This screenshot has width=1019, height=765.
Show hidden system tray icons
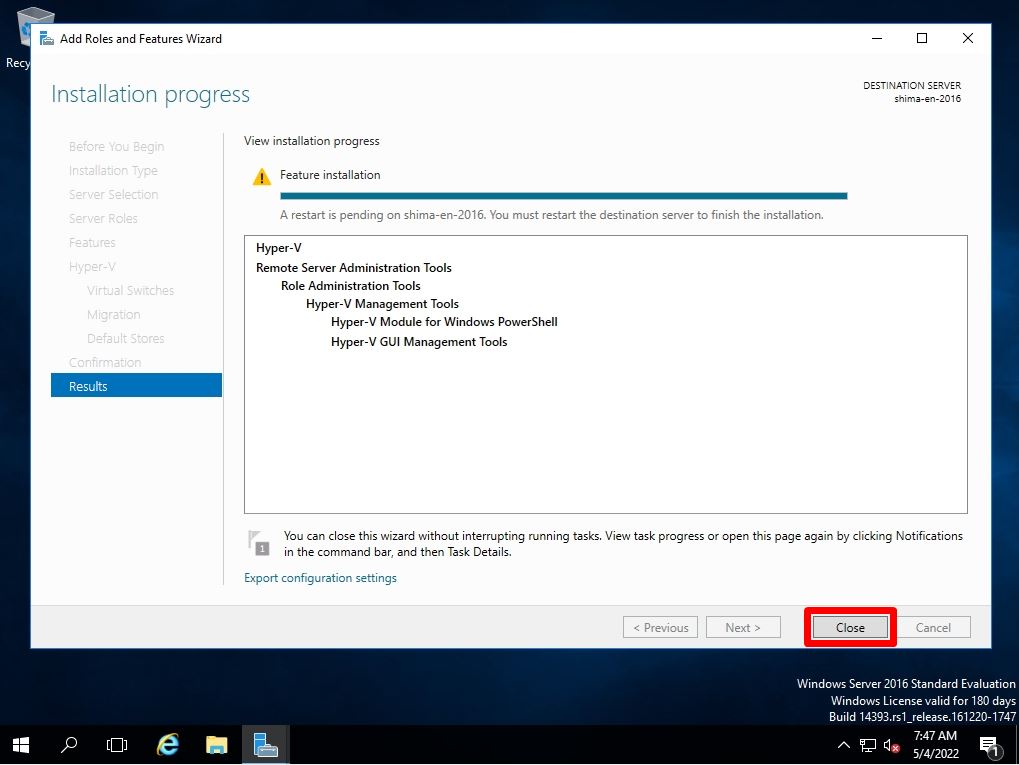tap(844, 745)
